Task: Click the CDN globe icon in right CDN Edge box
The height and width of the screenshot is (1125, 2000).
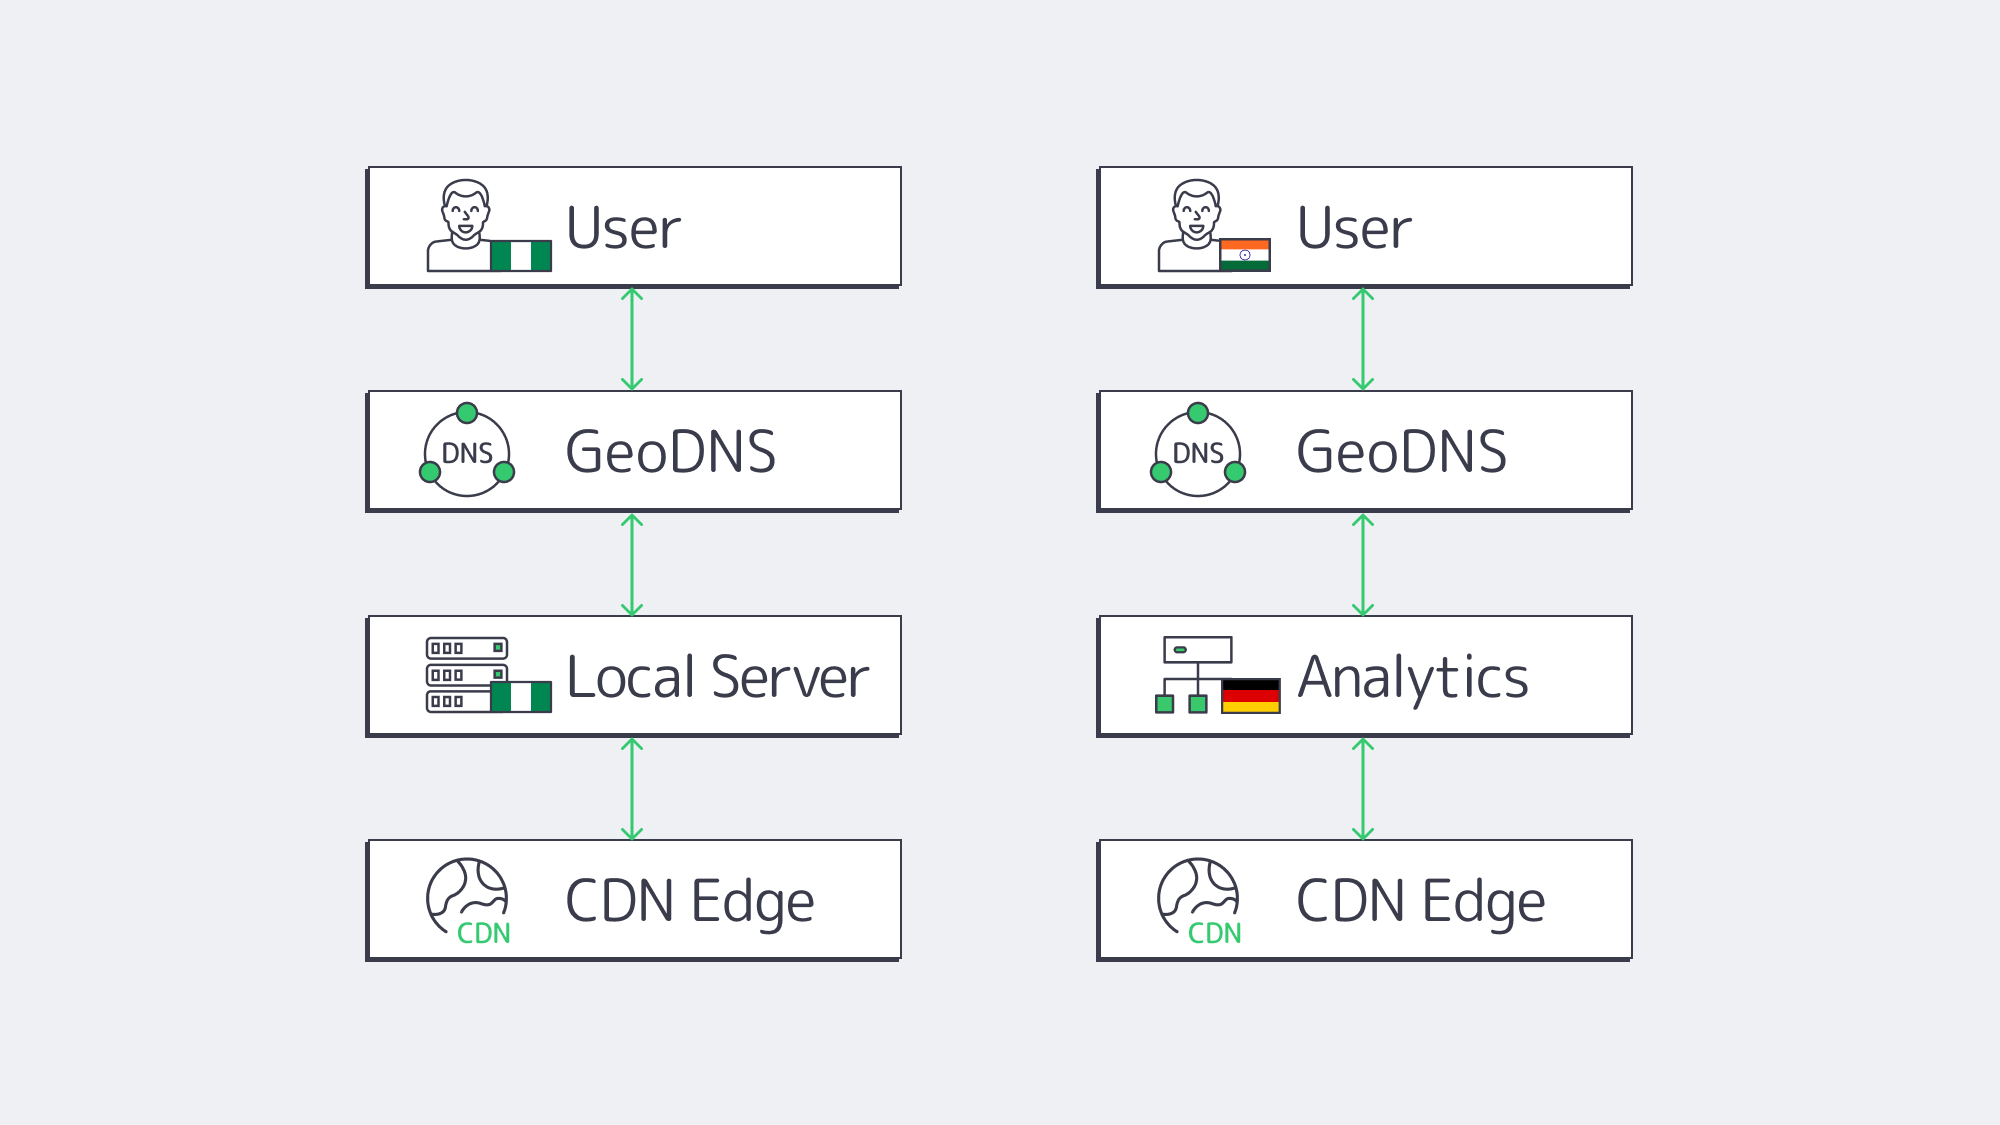Action: click(x=1199, y=901)
